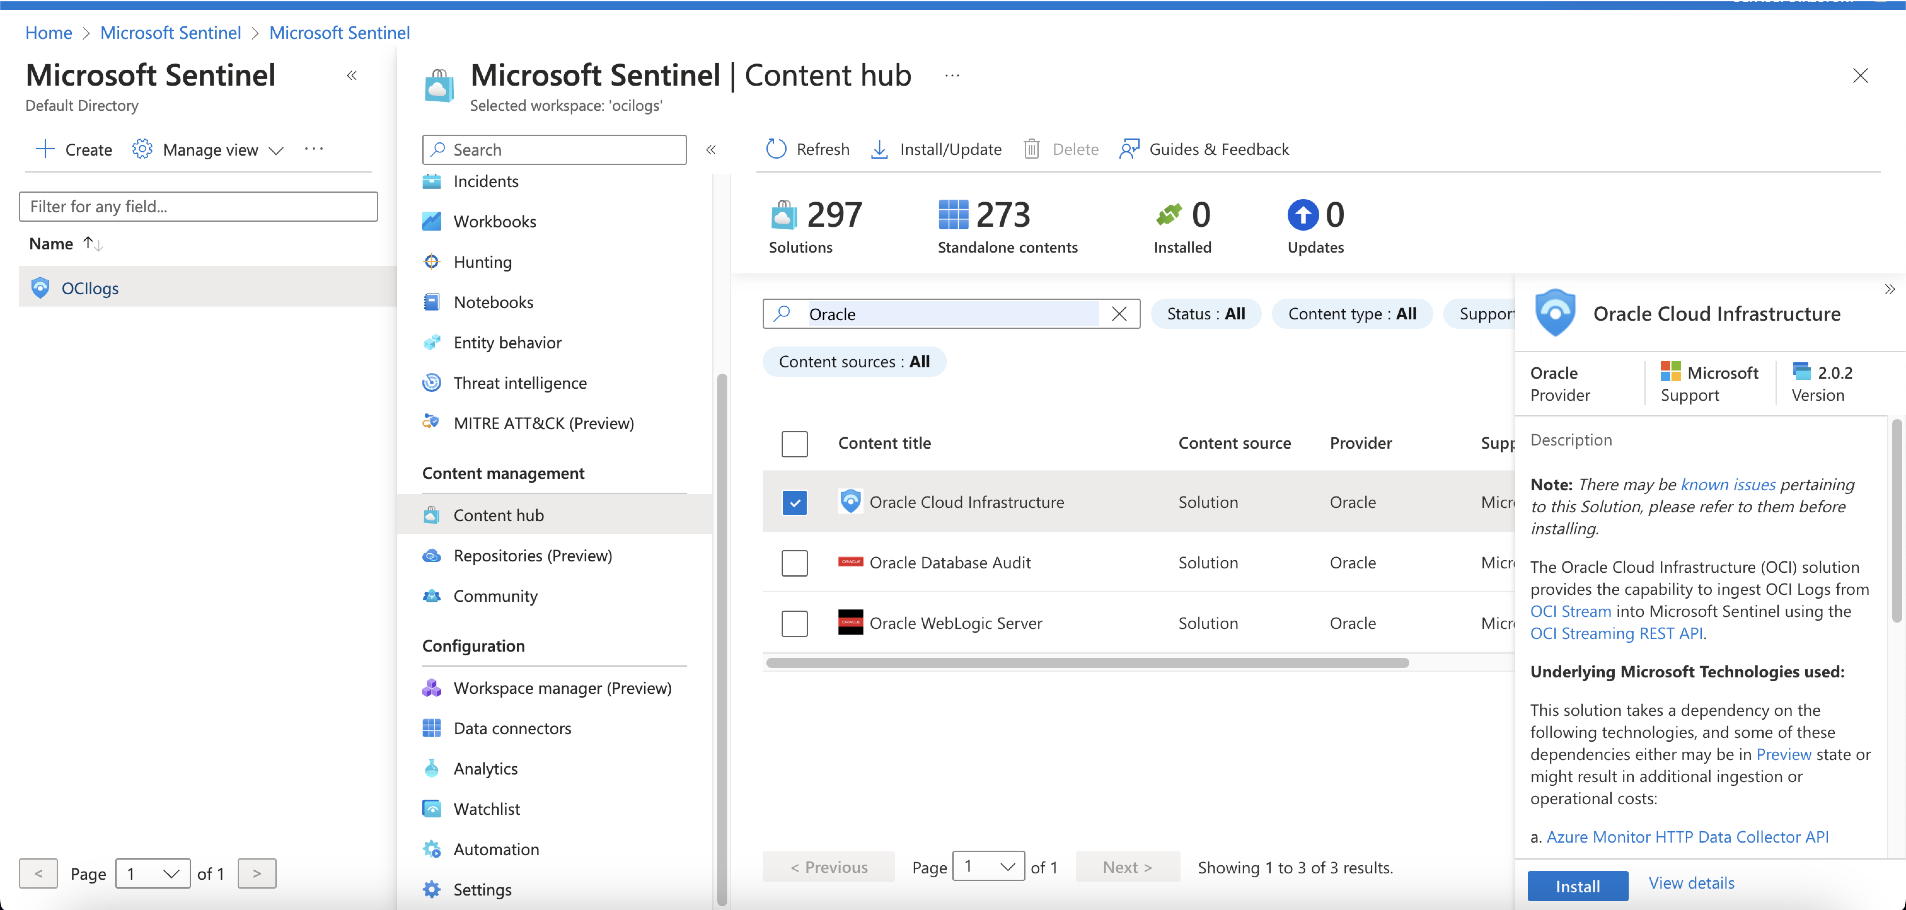Viewport: 1906px width, 910px height.
Task: Select Data connectors menu item
Action: click(512, 728)
